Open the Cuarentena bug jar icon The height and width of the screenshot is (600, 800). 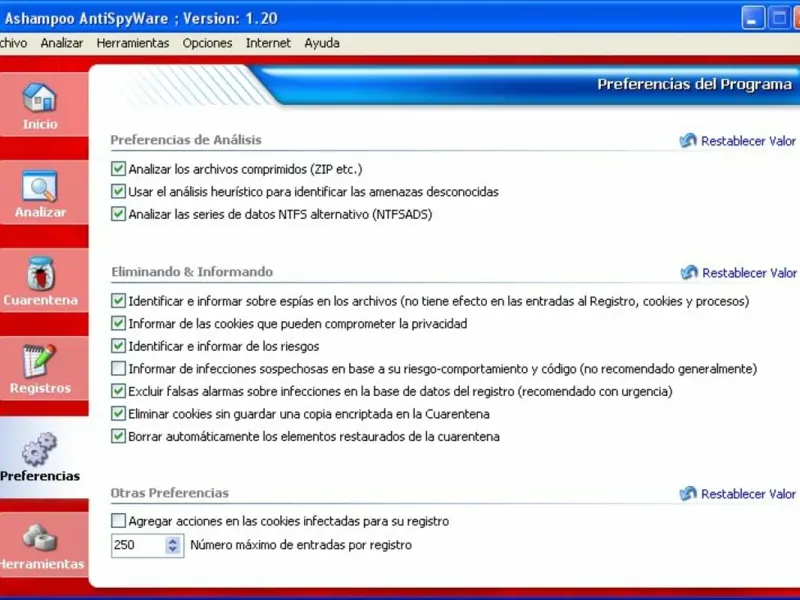click(40, 273)
